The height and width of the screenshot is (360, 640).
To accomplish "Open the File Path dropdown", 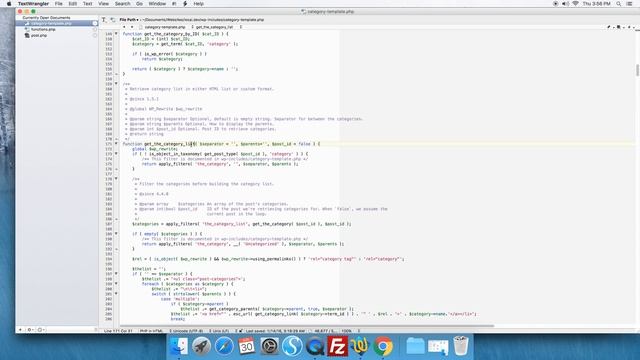I will pos(129,20).
